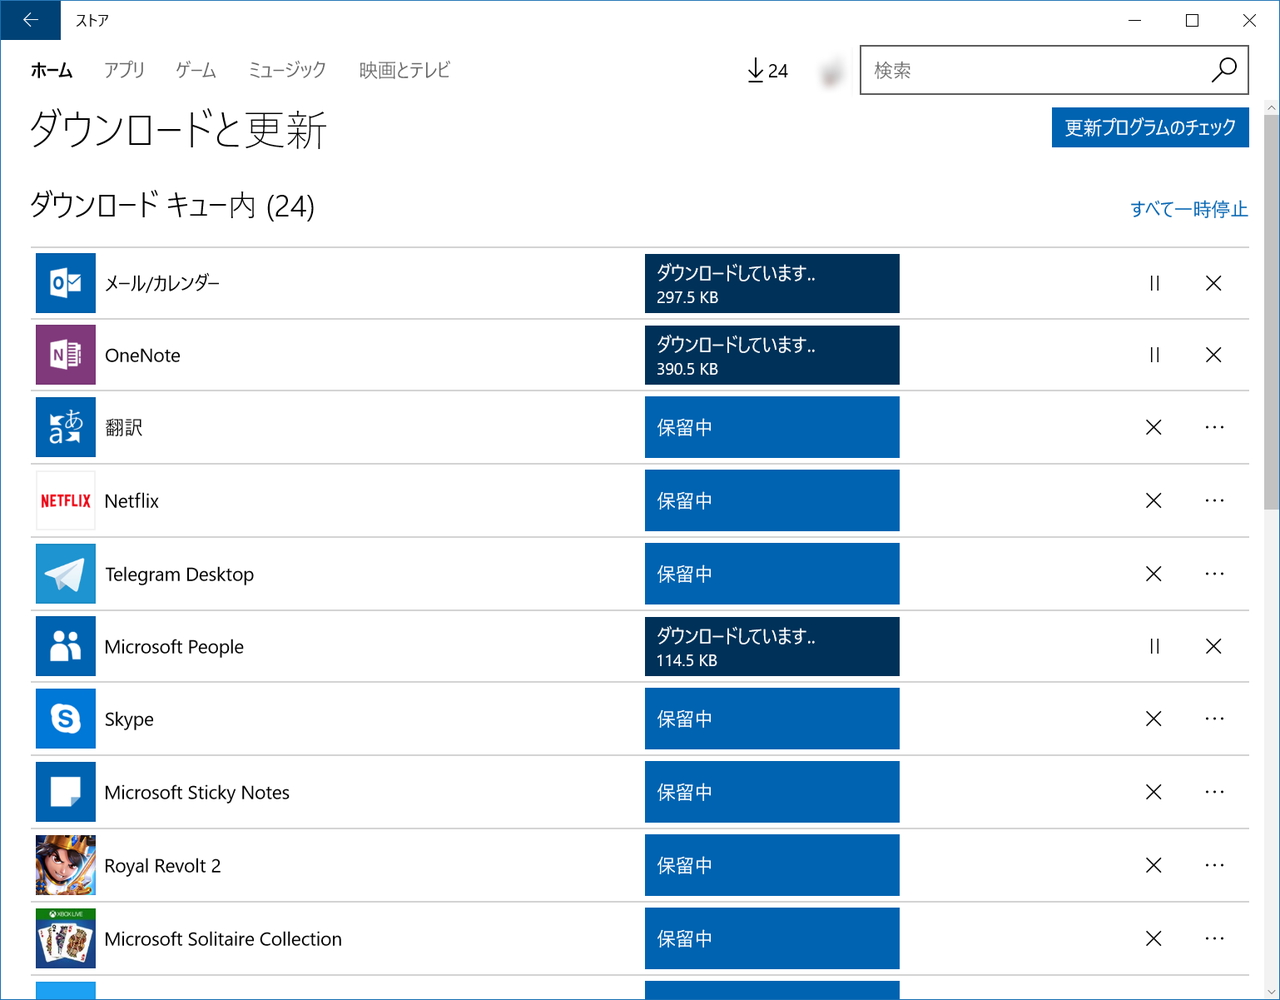Pause the メール/カレンダー download
Screen dimensions: 1280x1000
pos(1153,283)
